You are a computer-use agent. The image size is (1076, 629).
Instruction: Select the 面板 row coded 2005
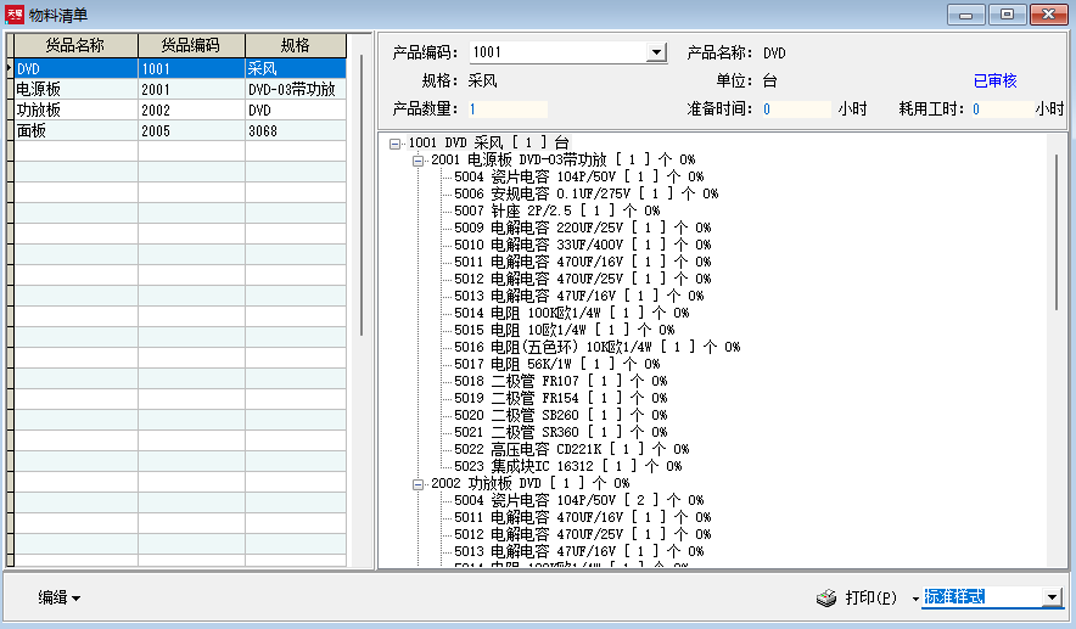[180, 130]
